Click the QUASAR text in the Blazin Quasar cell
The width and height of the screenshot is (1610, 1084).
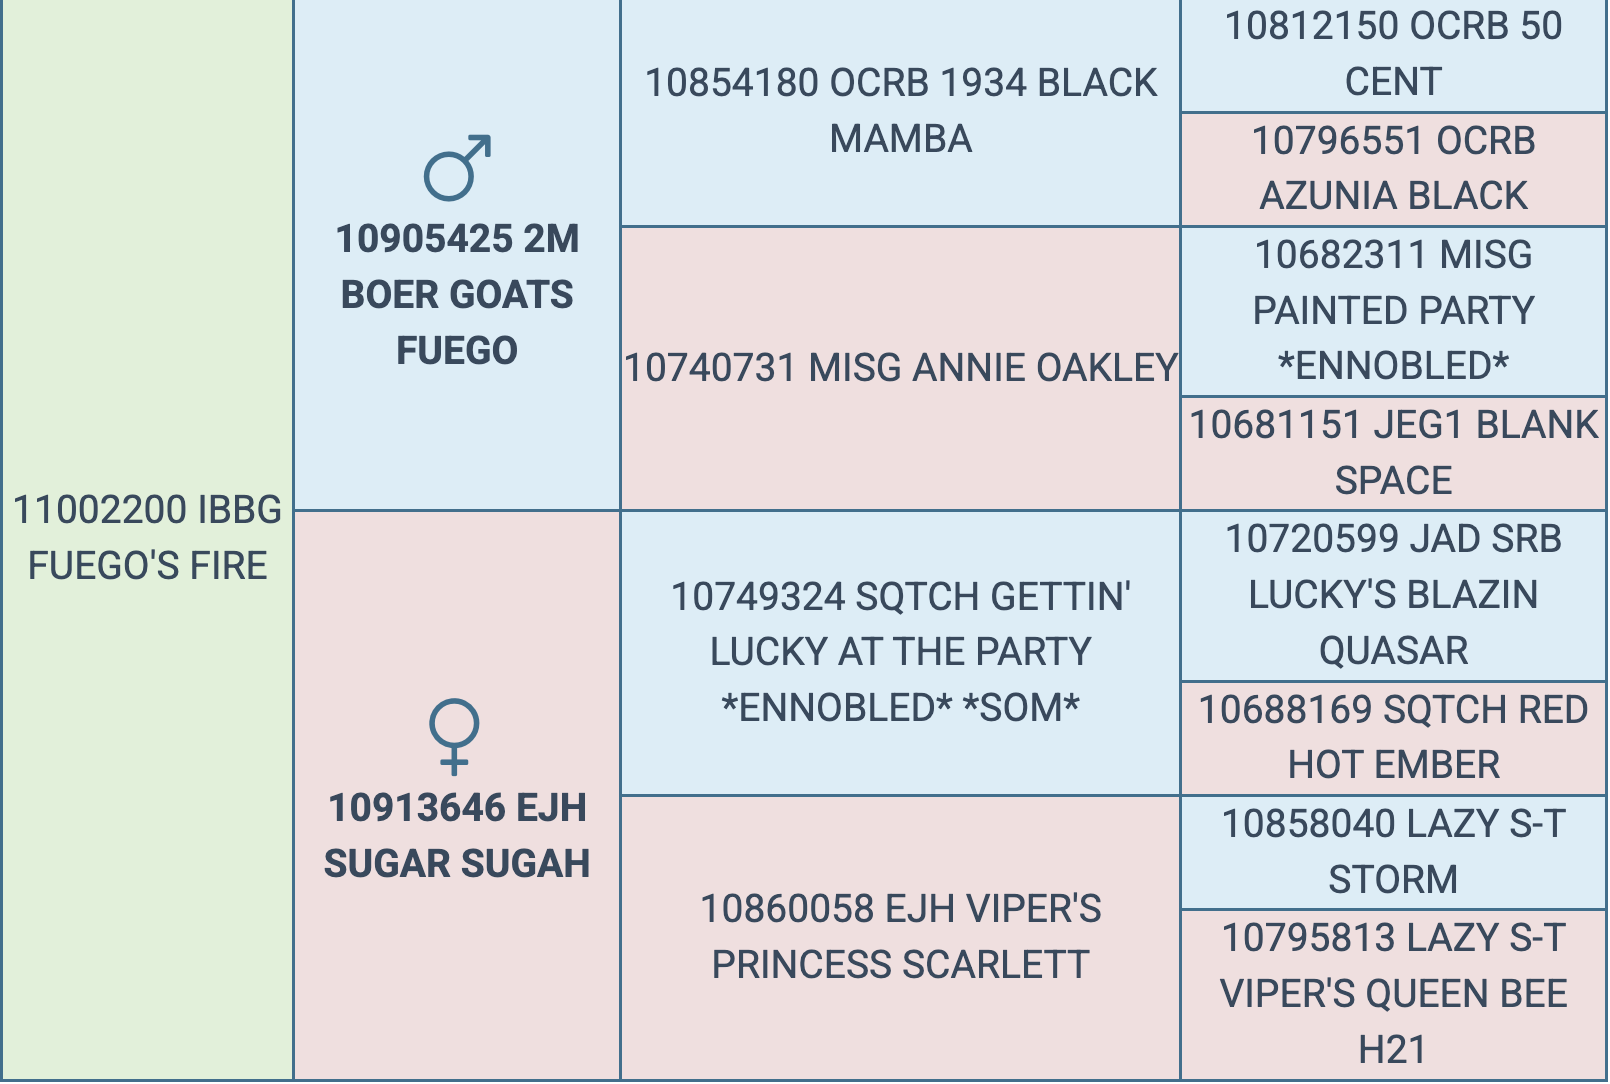1393,651
